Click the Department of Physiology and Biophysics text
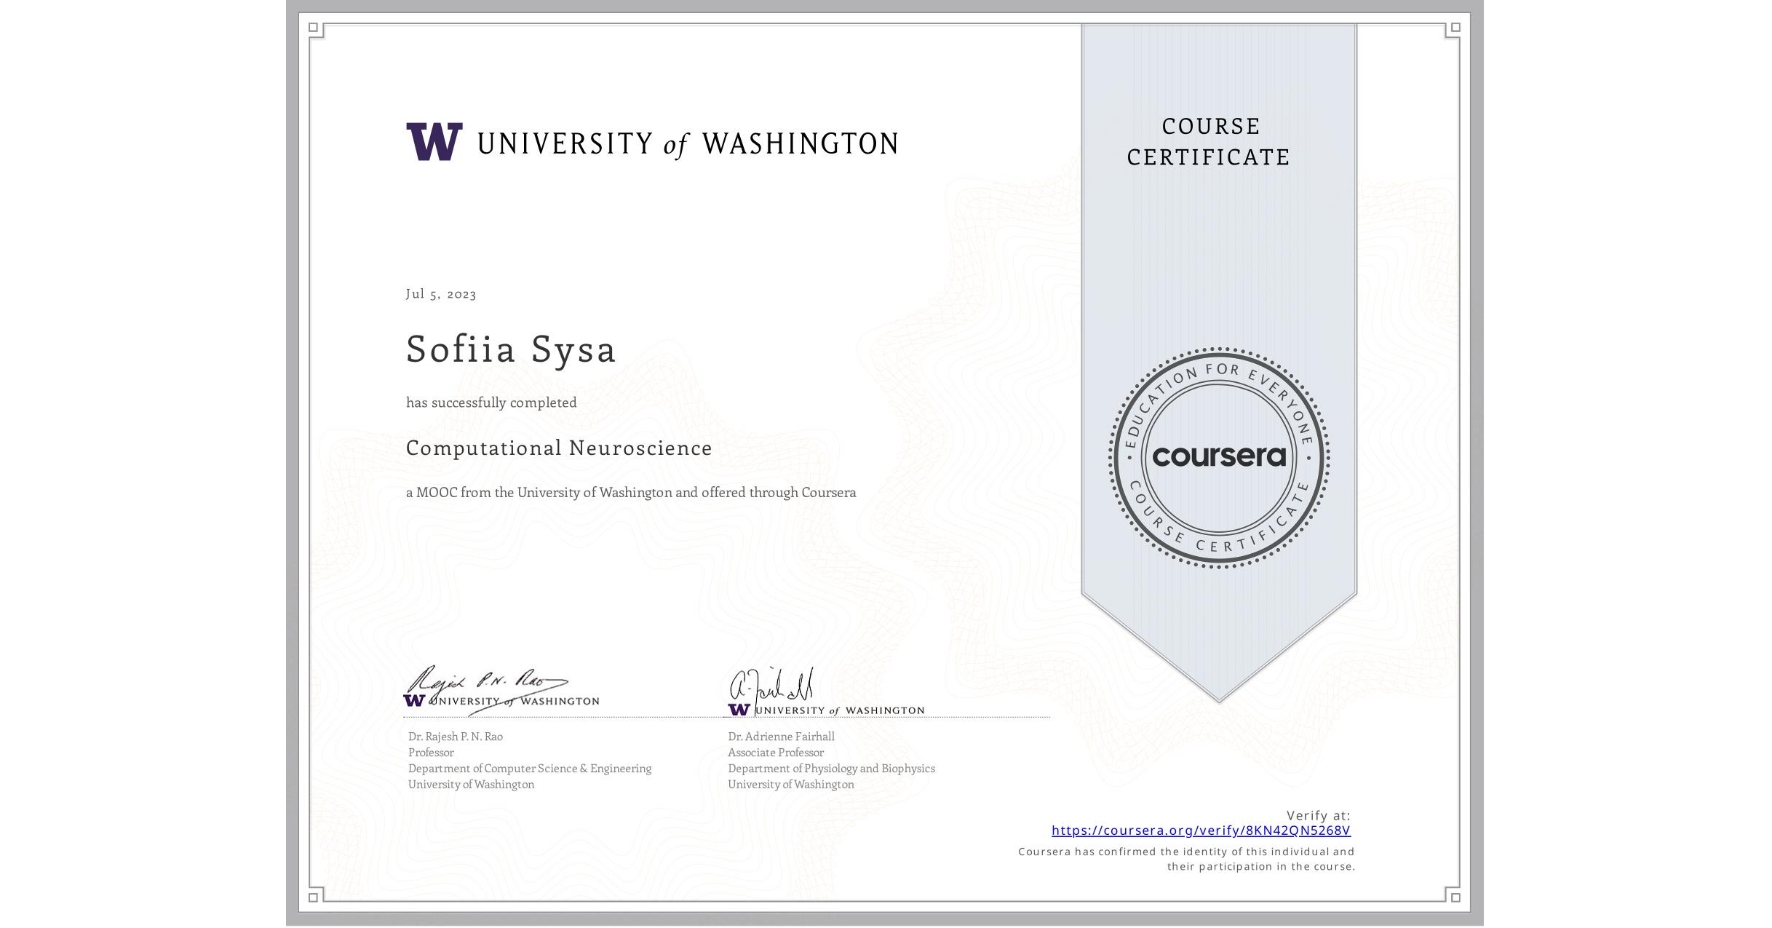1772x928 pixels. point(831,768)
